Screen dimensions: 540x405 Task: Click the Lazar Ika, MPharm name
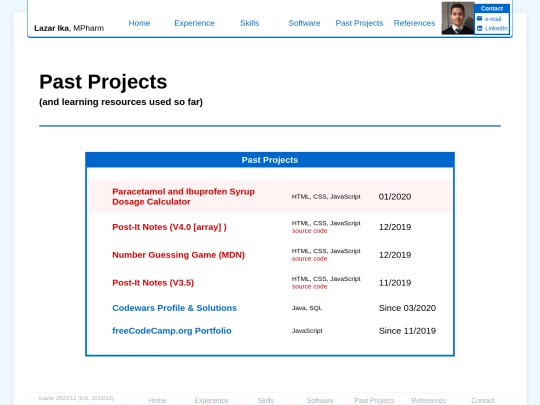point(69,28)
